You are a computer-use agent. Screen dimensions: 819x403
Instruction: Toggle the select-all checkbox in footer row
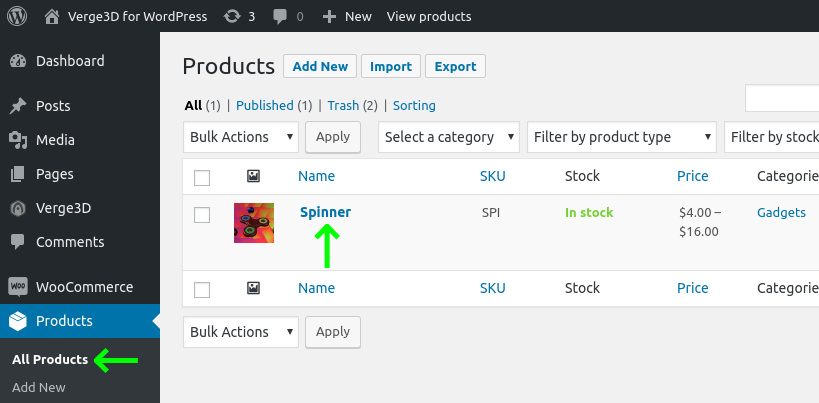202,290
